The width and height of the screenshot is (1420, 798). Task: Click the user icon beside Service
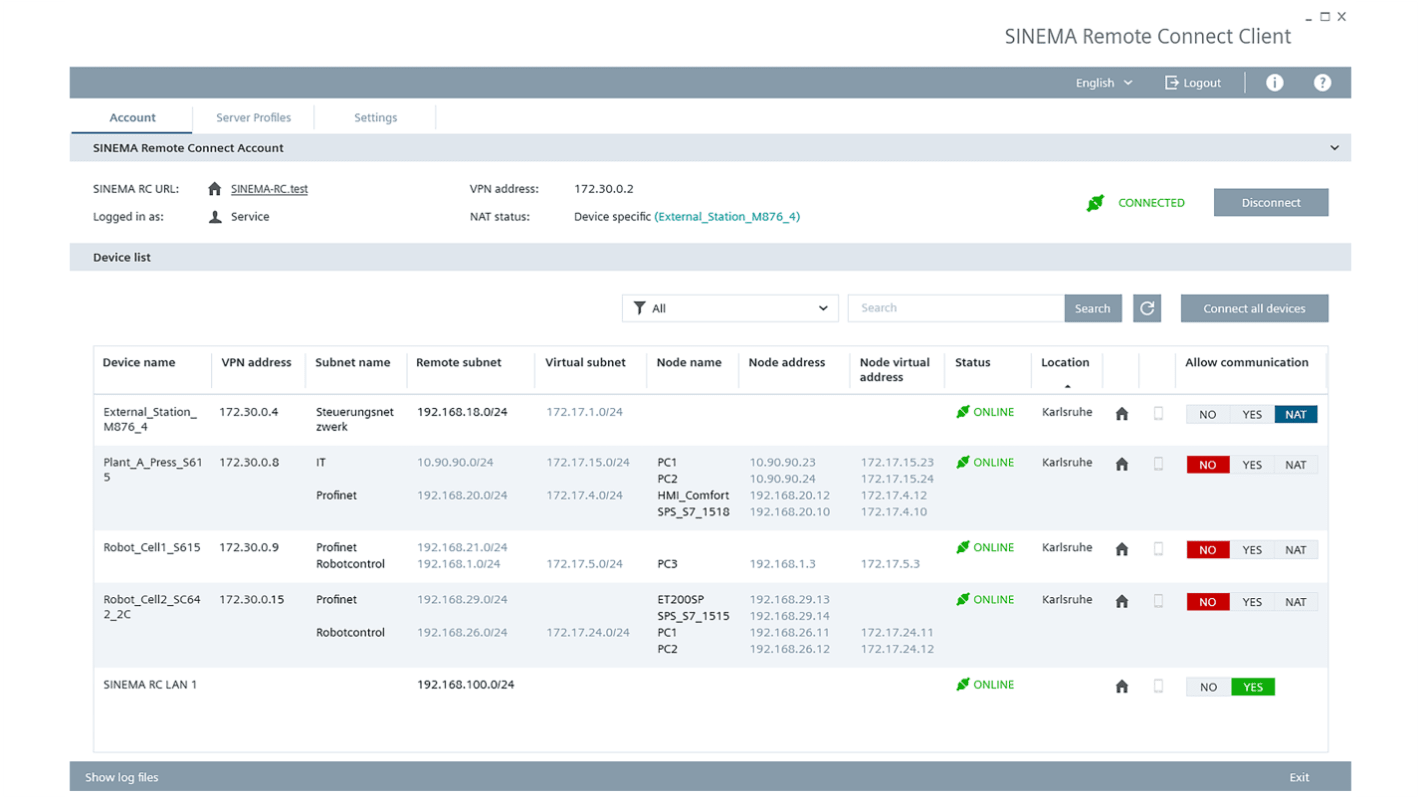click(x=215, y=216)
